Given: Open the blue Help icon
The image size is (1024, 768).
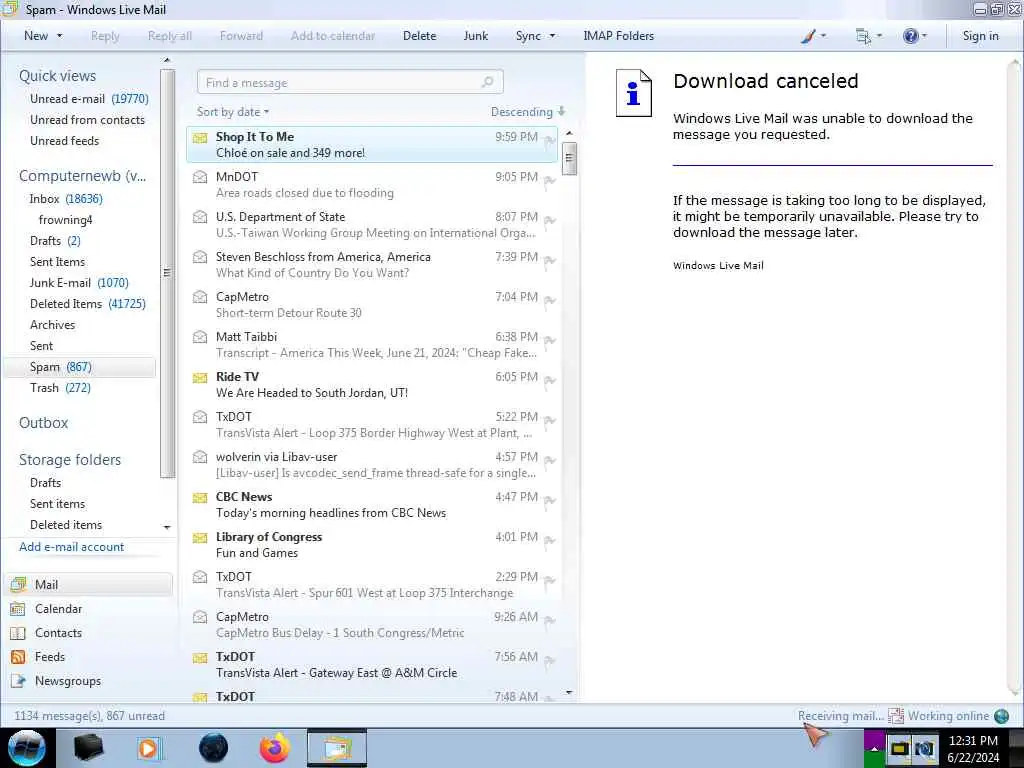Looking at the screenshot, I should pos(910,36).
